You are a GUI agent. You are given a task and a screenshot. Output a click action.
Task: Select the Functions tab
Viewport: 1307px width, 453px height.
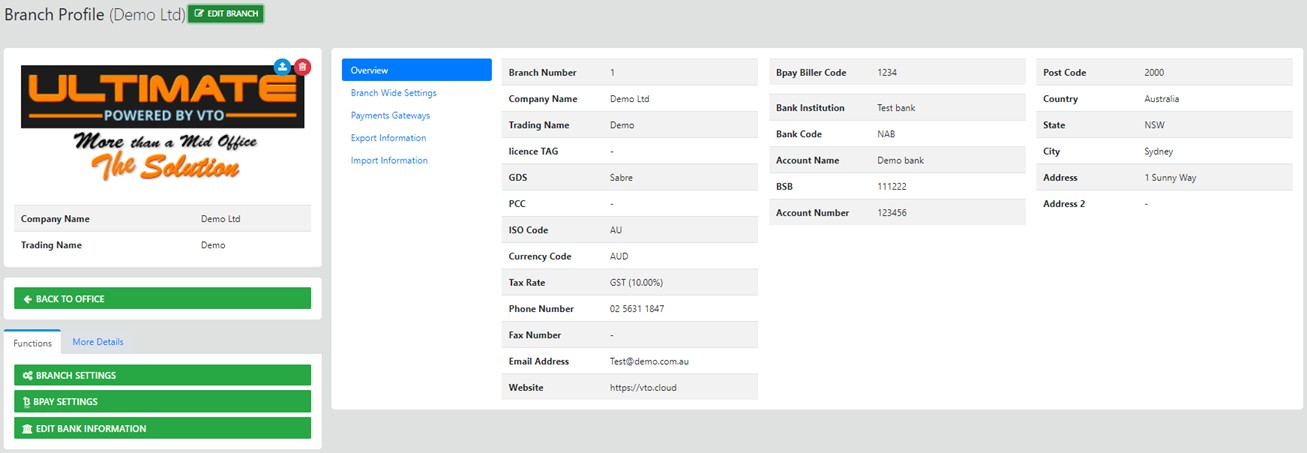click(33, 343)
